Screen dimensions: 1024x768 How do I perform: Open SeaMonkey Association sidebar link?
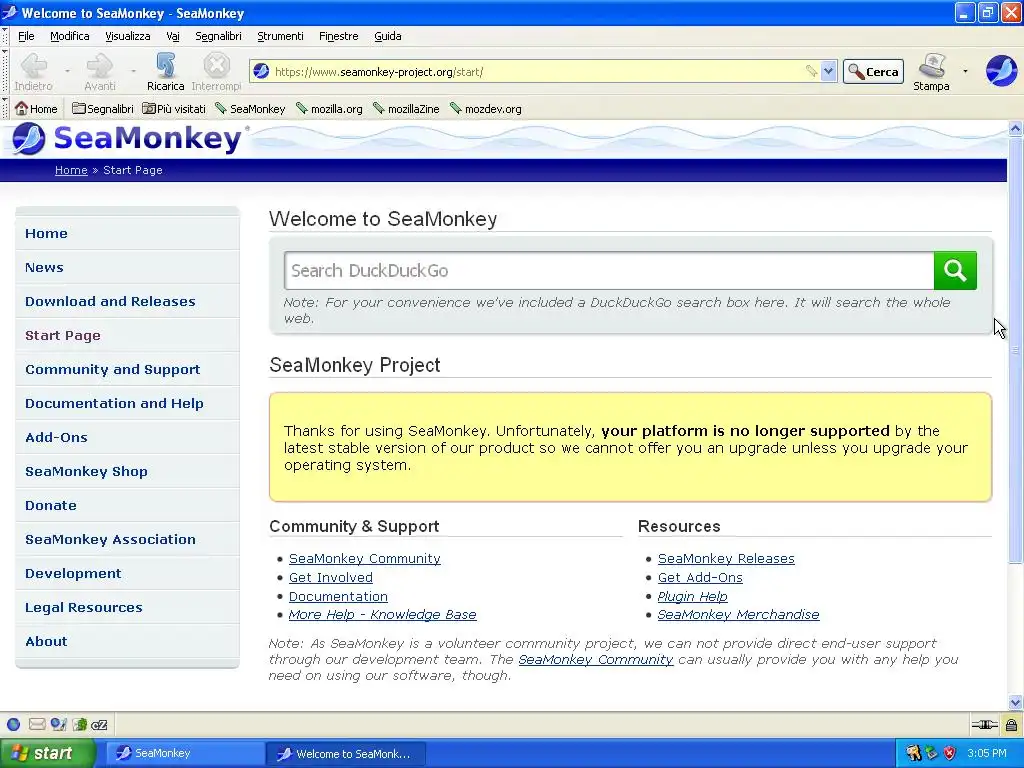pos(110,539)
